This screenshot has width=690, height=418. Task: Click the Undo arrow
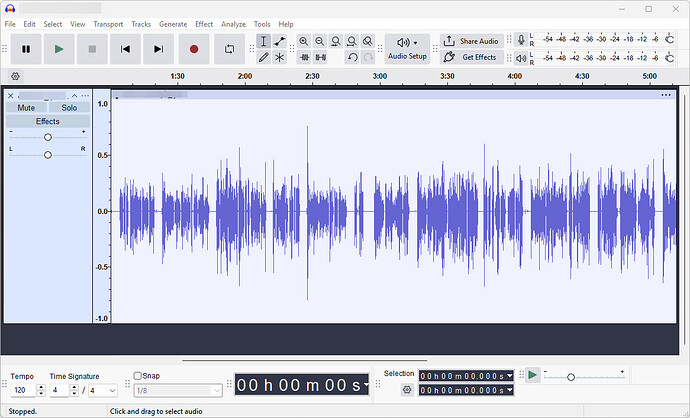point(352,57)
